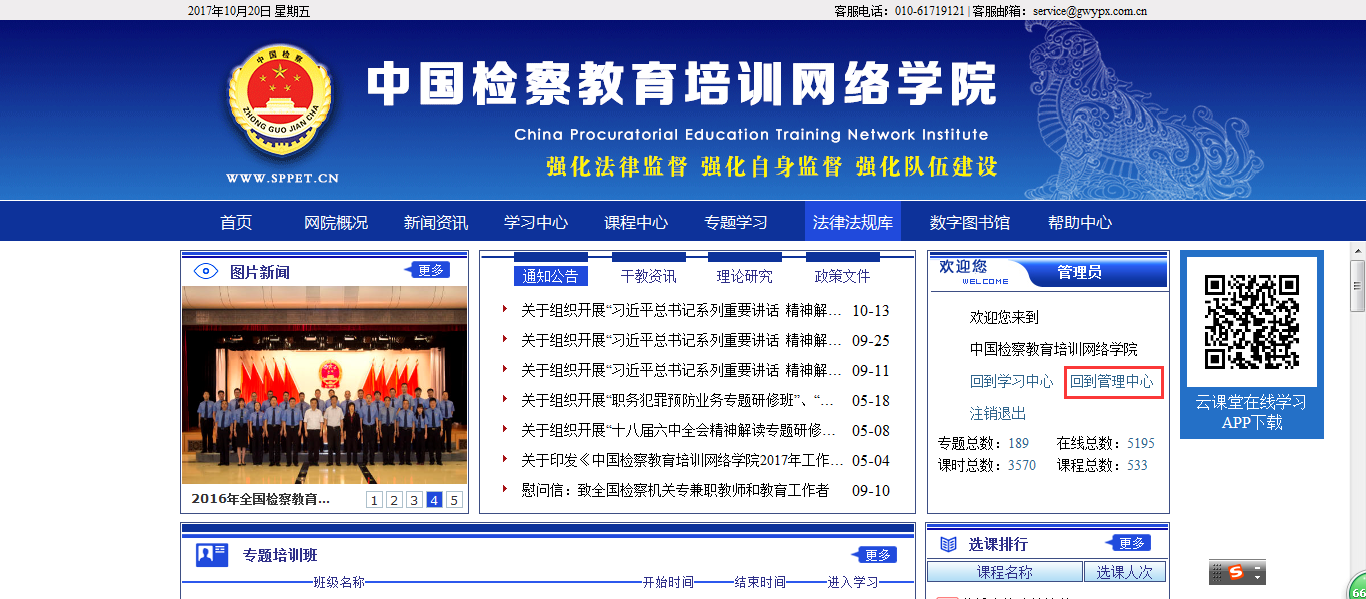The height and width of the screenshot is (599, 1366).
Task: Click the 课时总数 value 3570
Action: coord(1022,465)
